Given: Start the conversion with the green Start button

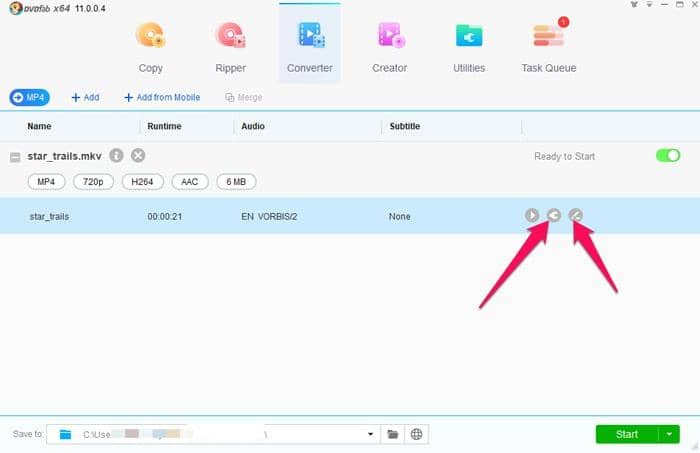Looking at the screenshot, I should click(627, 434).
